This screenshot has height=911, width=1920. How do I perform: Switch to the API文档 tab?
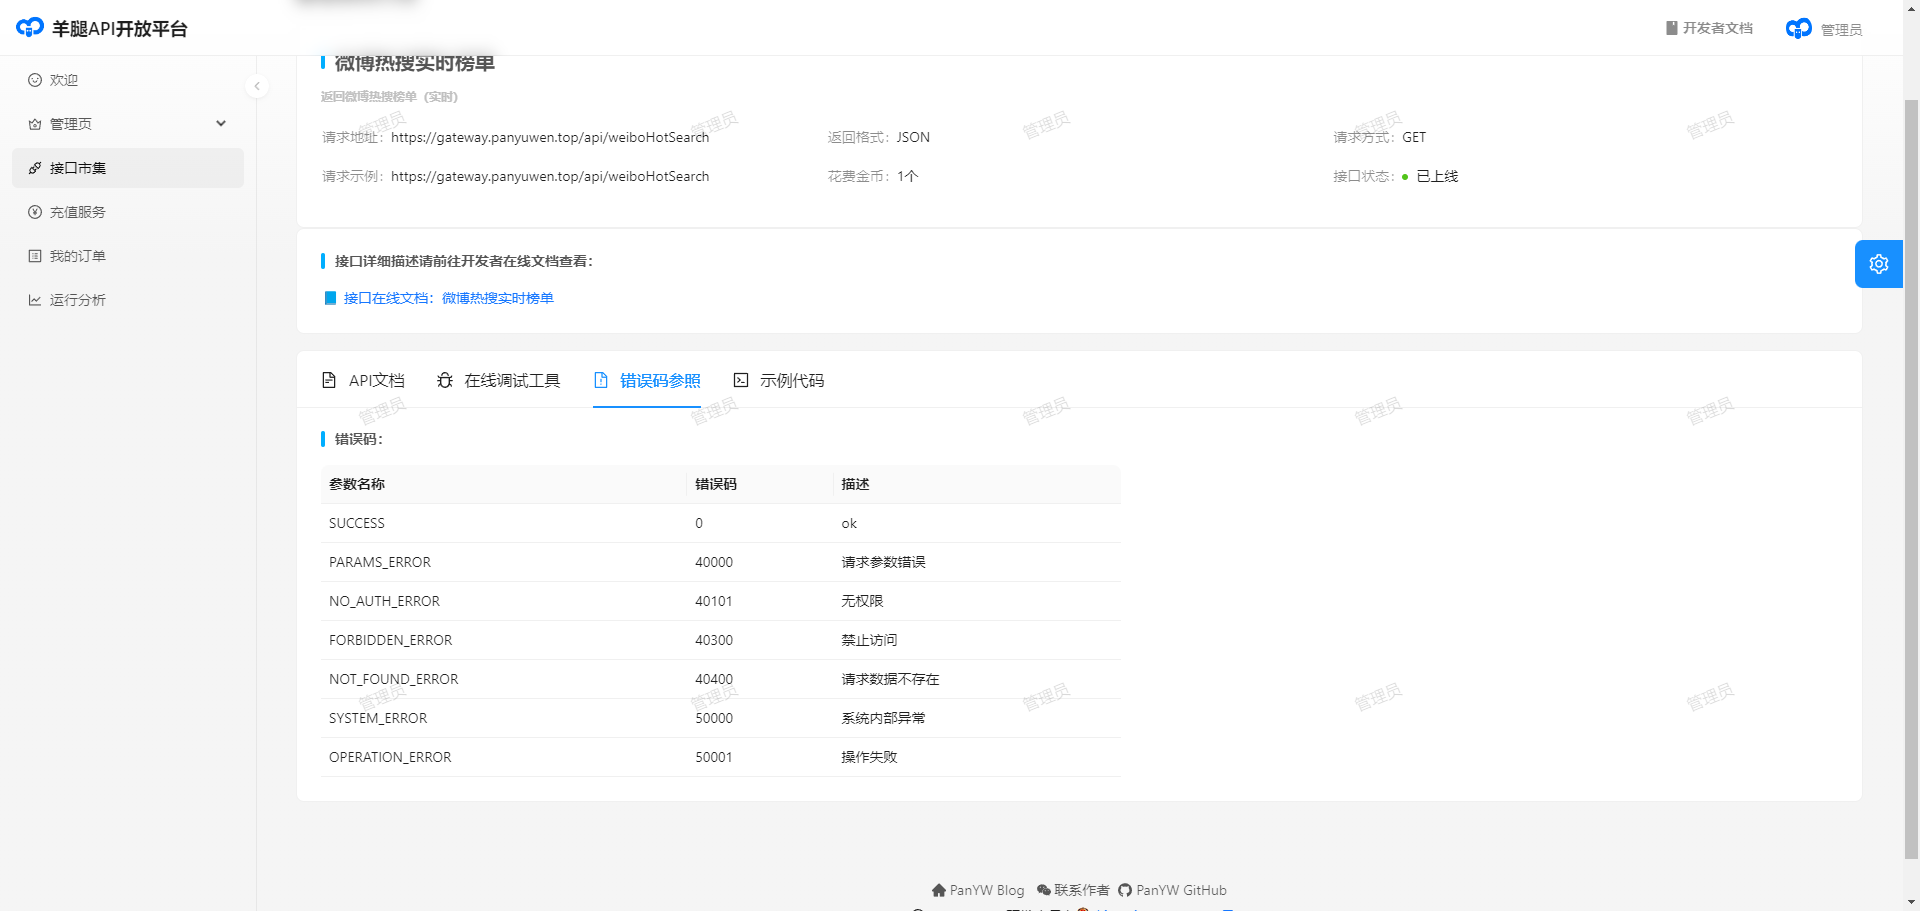coord(363,380)
